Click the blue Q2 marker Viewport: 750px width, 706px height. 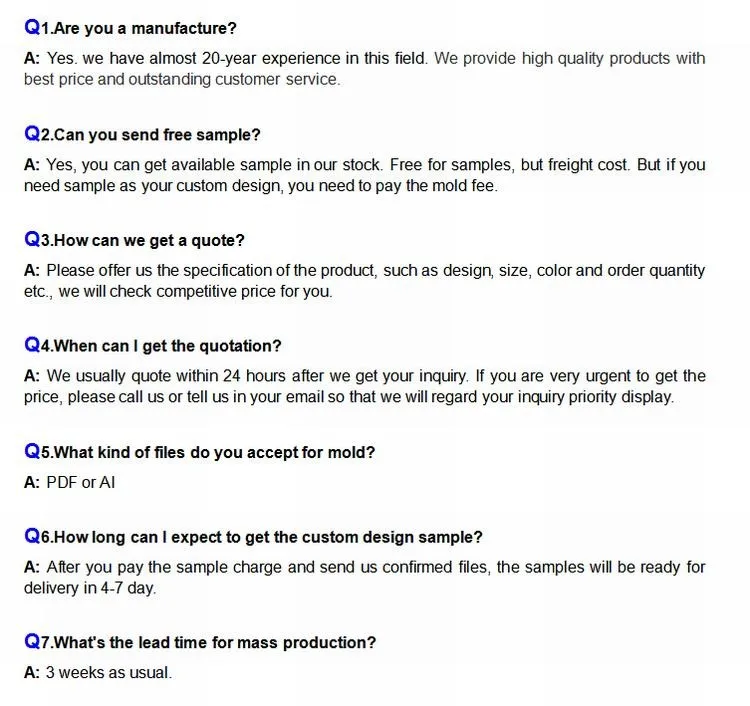tap(36, 135)
